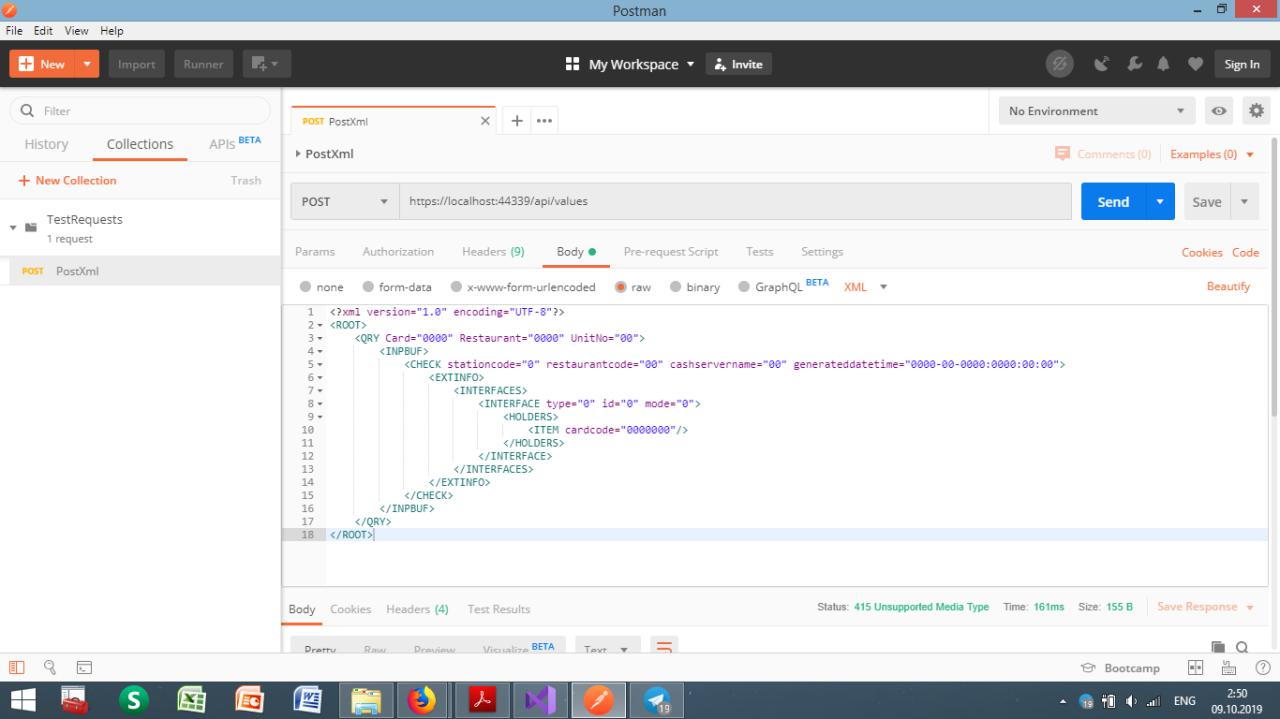Open Firefox from the taskbar
This screenshot has width=1280, height=719.
(x=423, y=700)
